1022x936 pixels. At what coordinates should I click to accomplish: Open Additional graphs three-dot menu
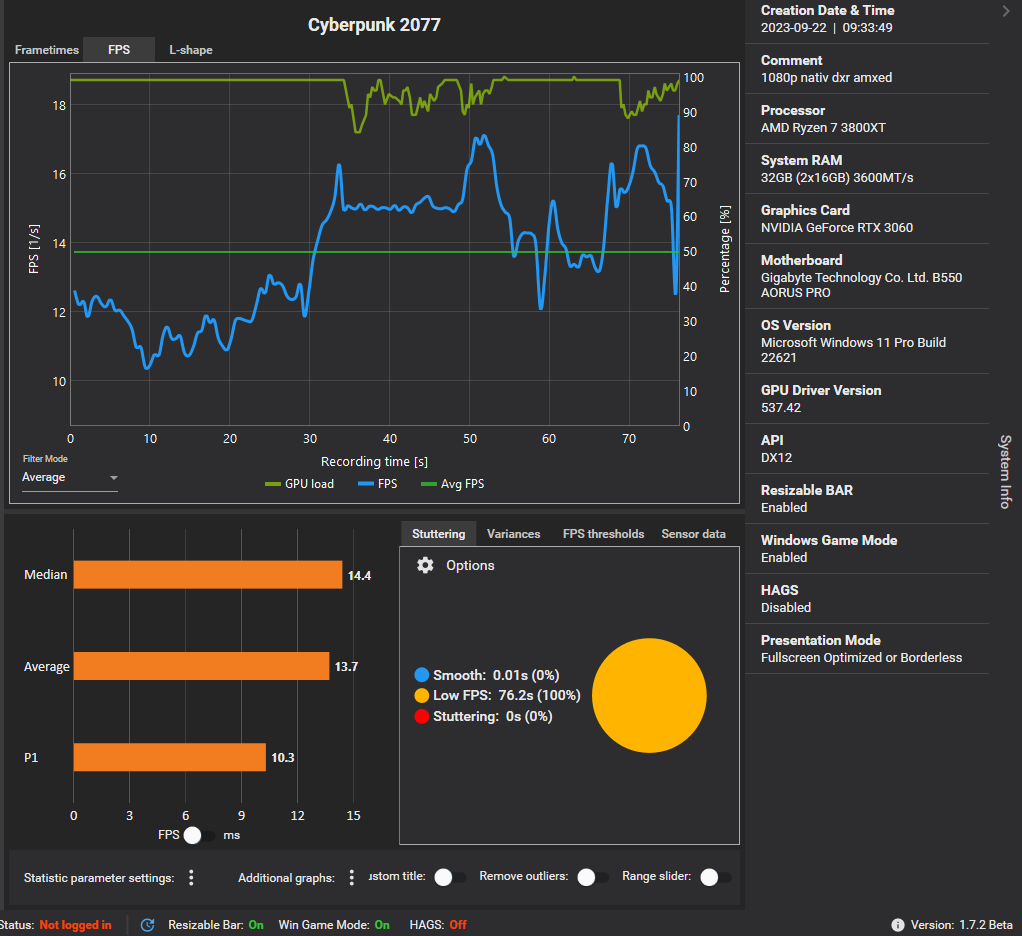click(351, 877)
